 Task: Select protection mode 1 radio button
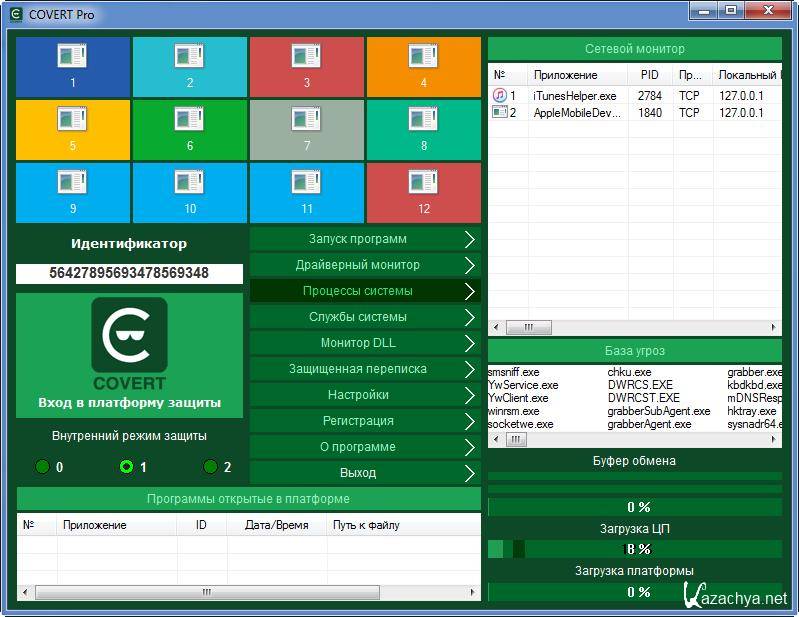127,467
